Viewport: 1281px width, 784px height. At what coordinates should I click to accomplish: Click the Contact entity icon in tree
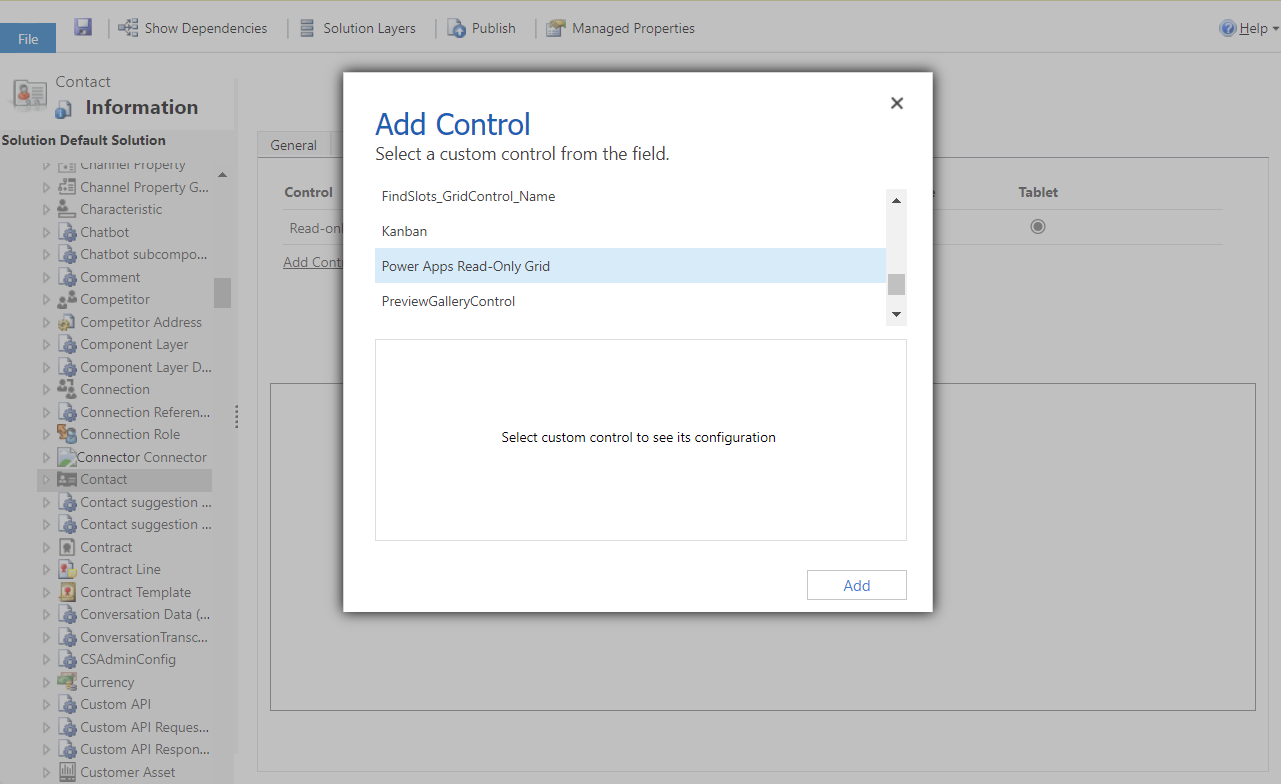[67, 479]
